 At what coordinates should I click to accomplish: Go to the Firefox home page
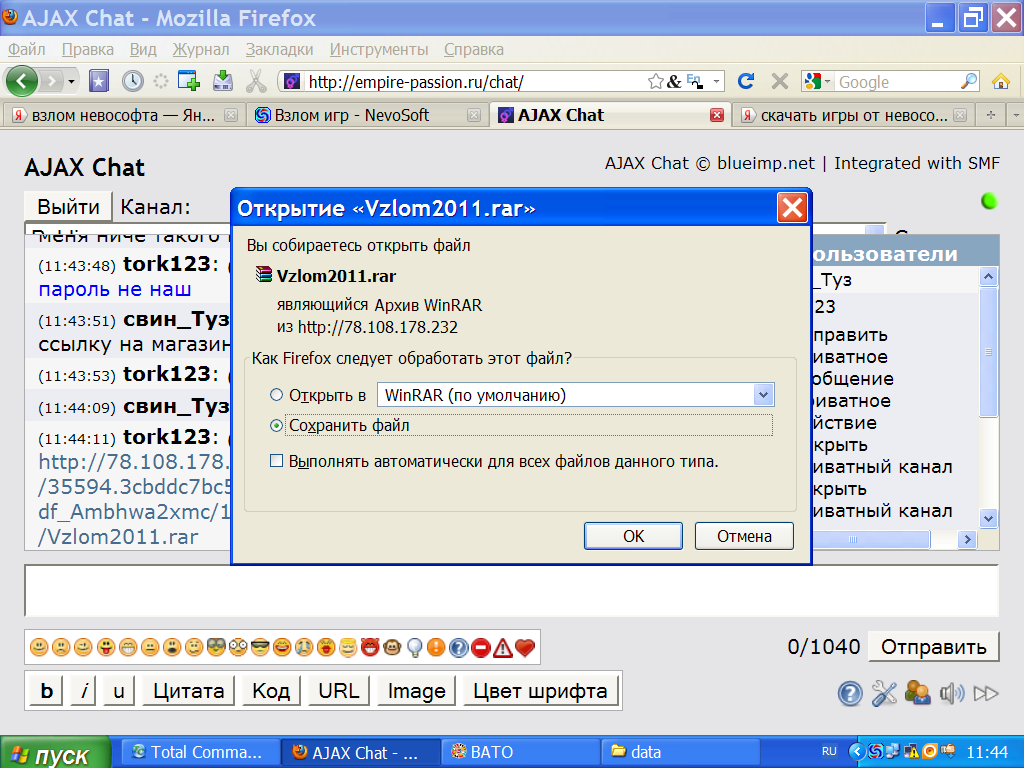[x=1000, y=81]
